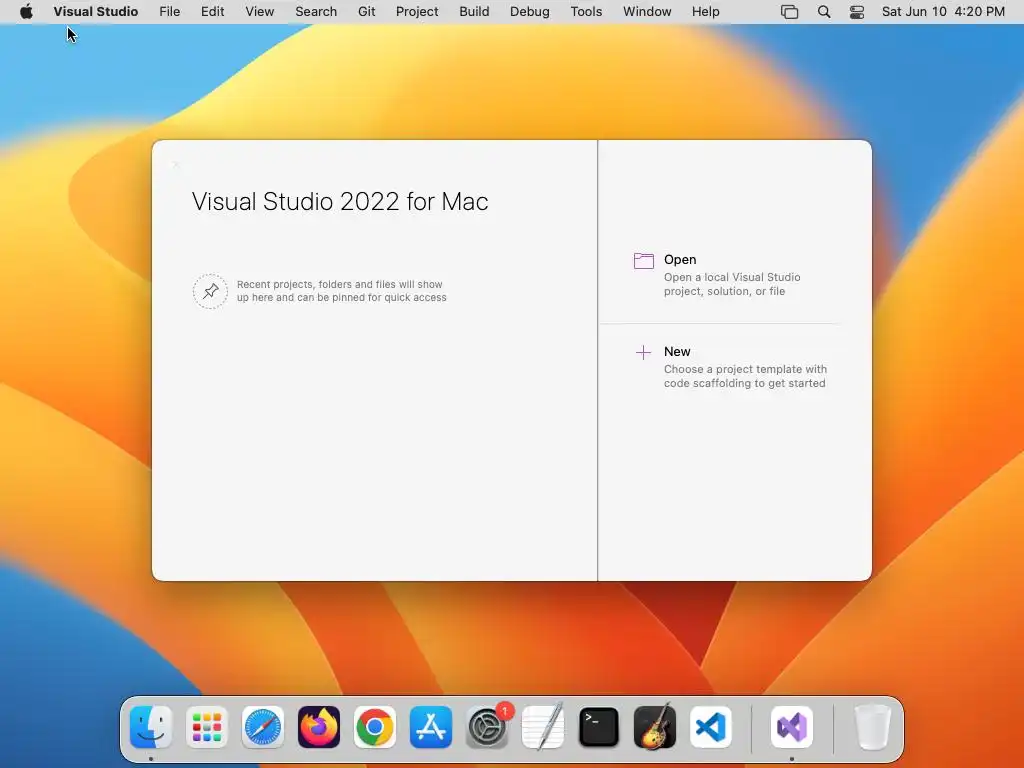
Task: Open the Project menu
Action: tap(417, 12)
